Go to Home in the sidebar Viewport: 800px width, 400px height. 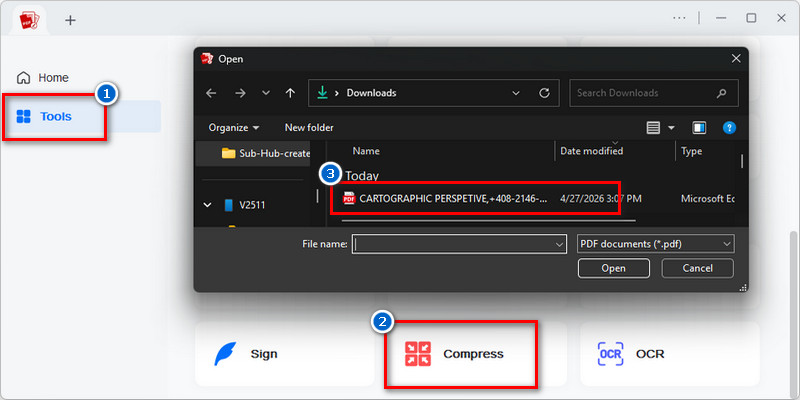[43, 78]
